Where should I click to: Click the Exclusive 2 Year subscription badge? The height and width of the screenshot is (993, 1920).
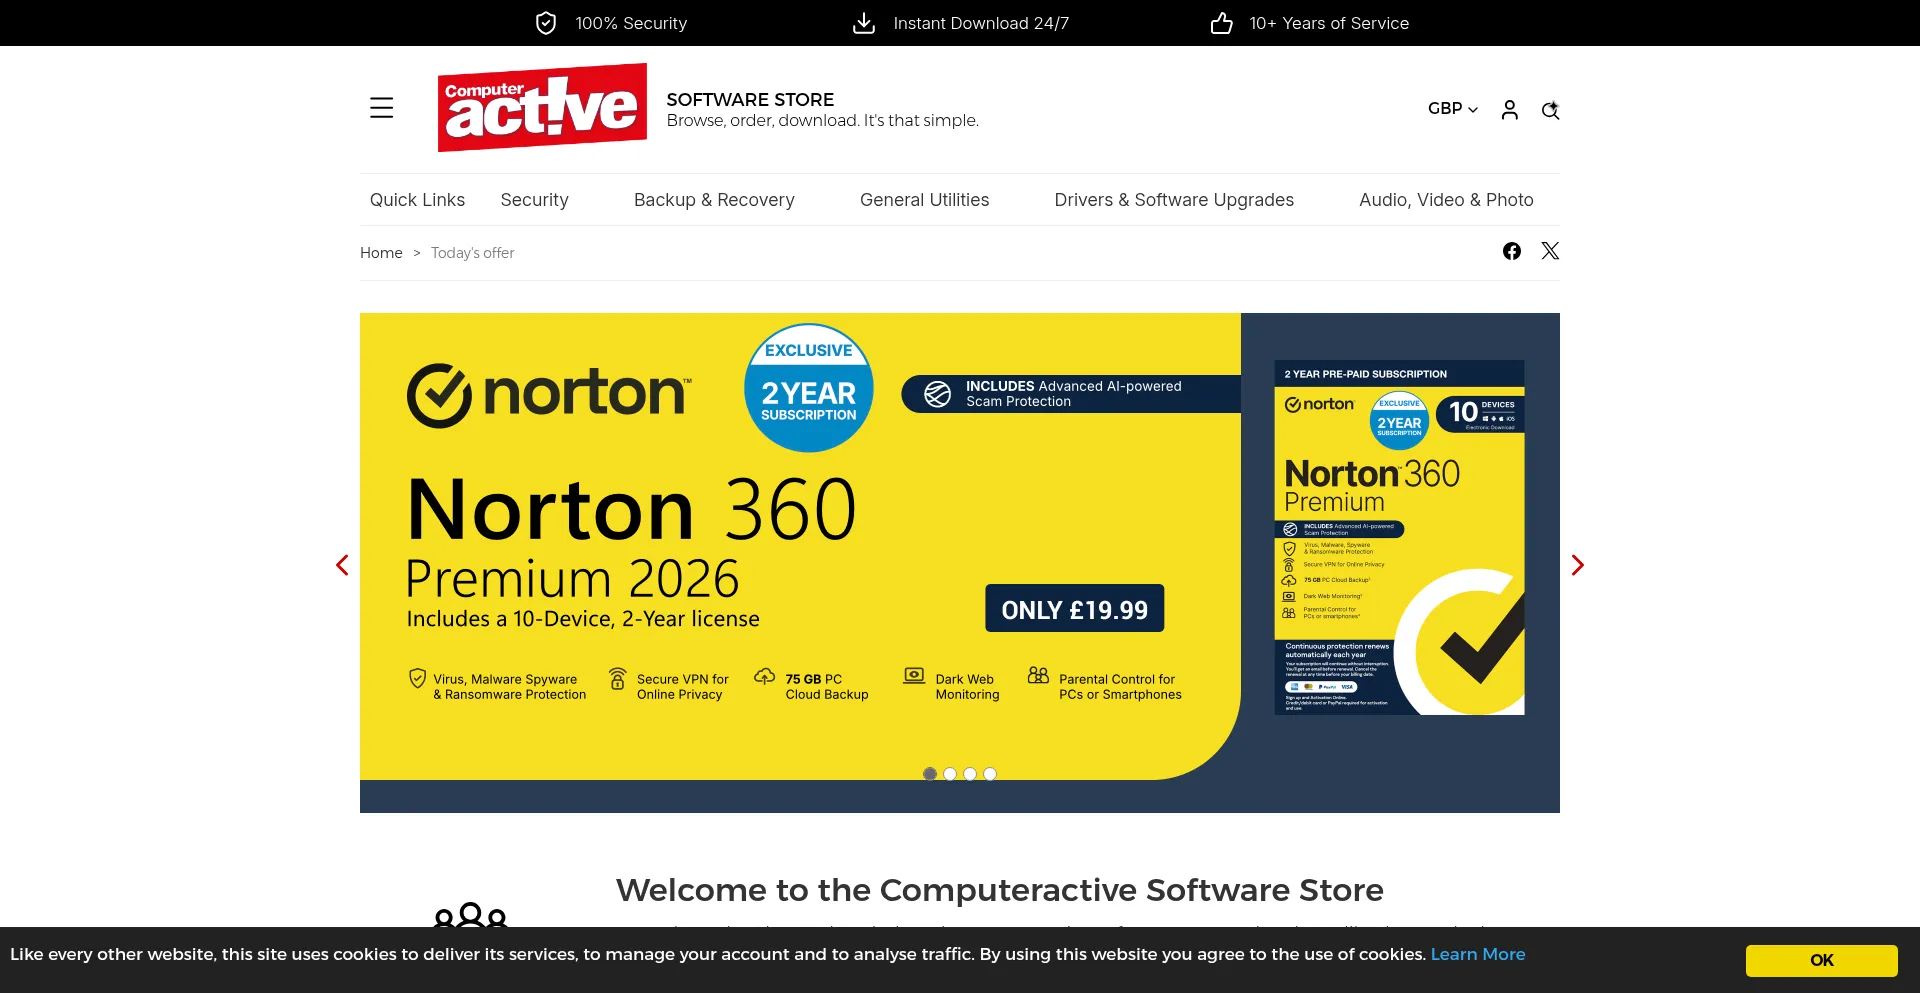tap(808, 388)
